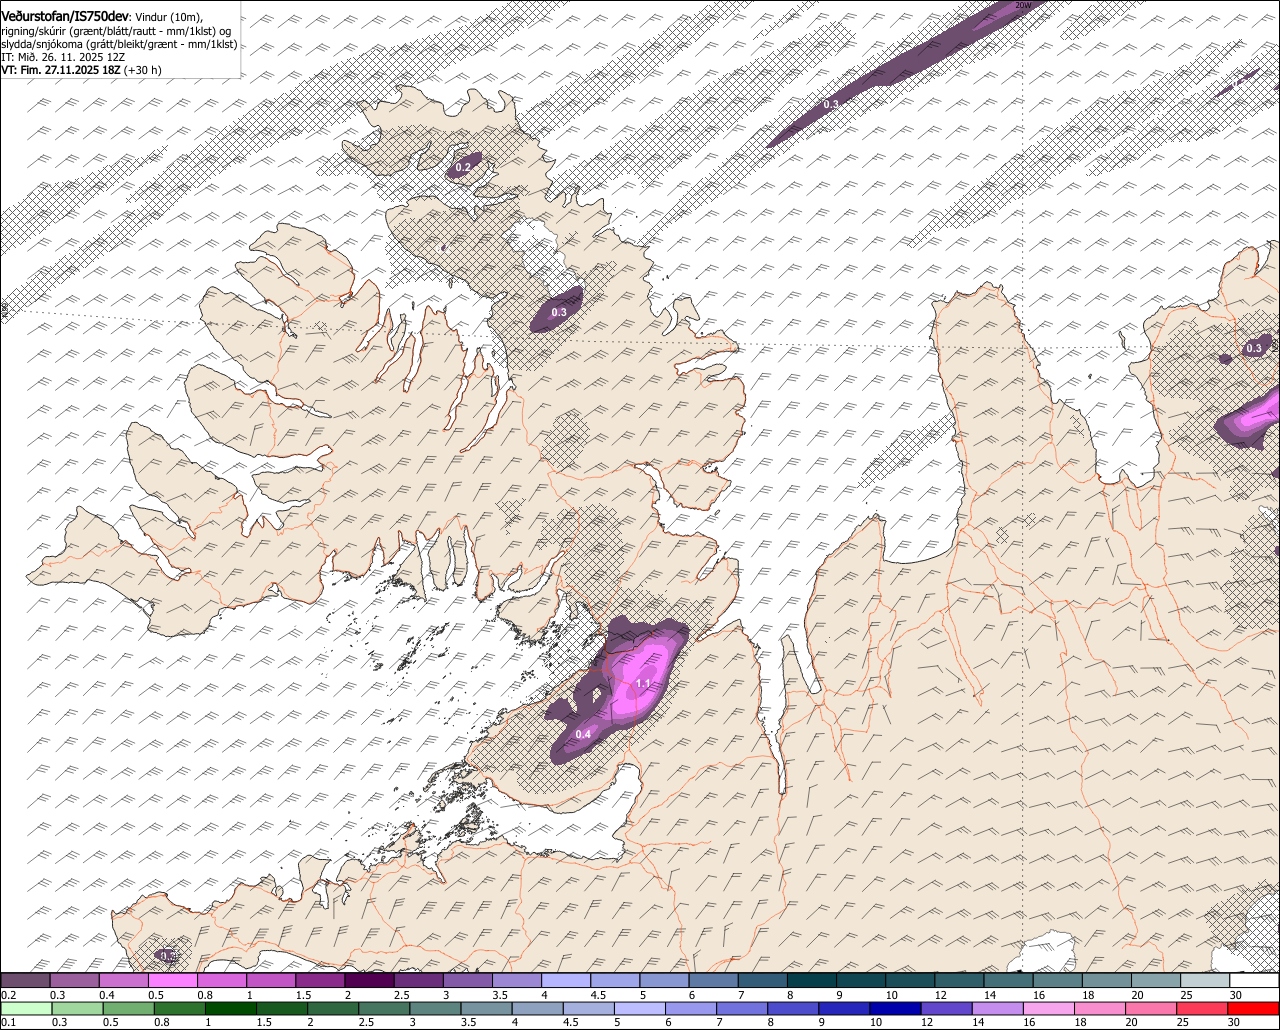Pick lower legend light pink swatch between 16 and 18
The image size is (1280, 1030).
point(1049,1008)
